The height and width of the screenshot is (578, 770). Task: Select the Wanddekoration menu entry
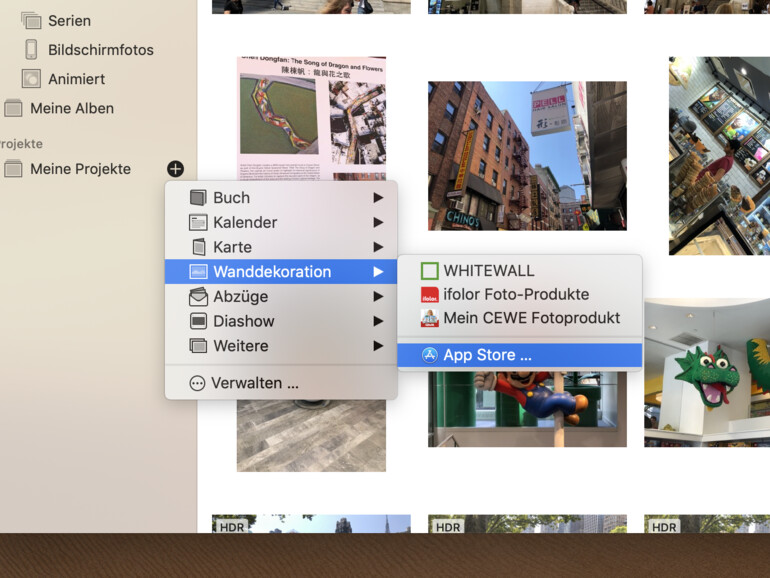281,272
